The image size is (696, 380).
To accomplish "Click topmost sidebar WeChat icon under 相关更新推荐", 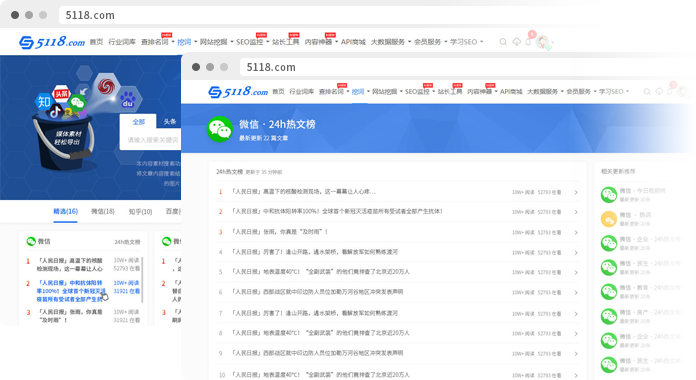I will pos(609,194).
